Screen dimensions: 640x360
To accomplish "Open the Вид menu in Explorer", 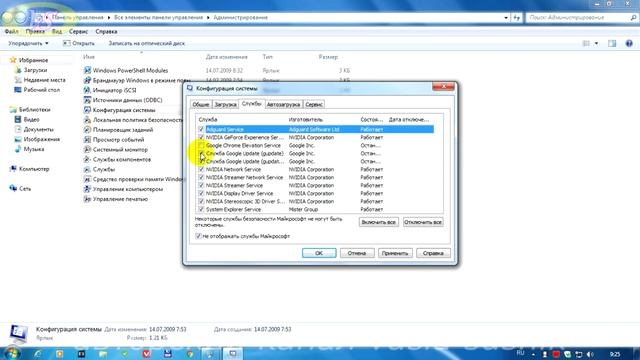I will 57,31.
